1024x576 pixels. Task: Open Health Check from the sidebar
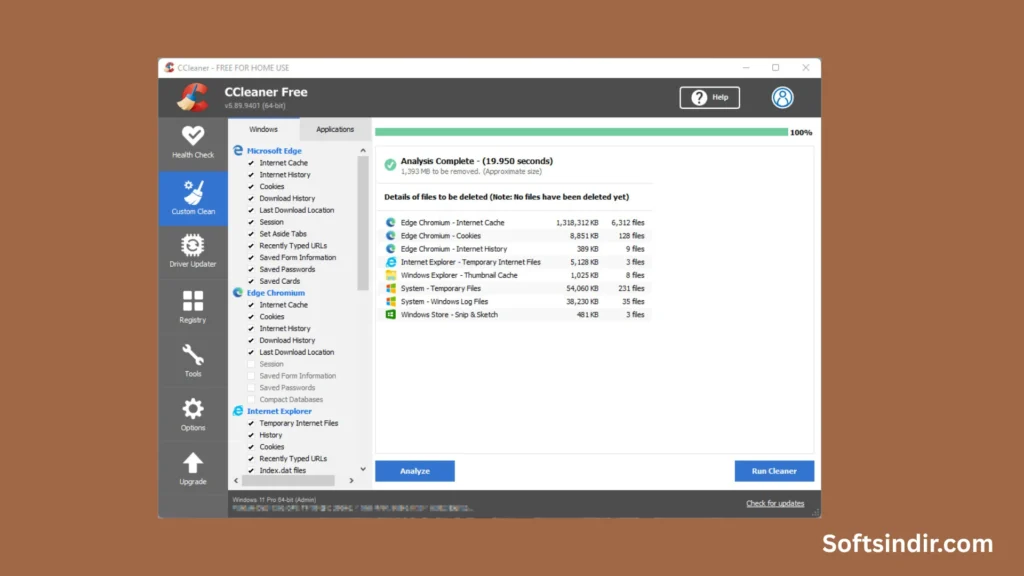192,142
